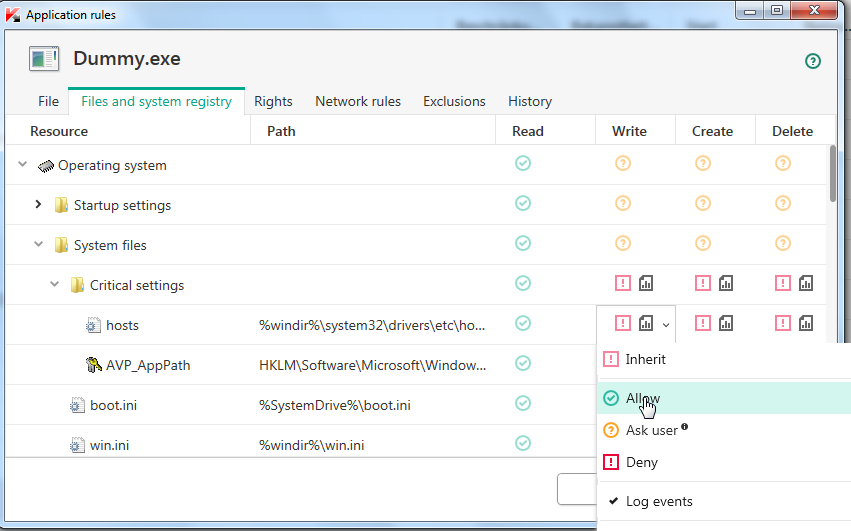Click Delete deny icon for hosts row
This screenshot has width=851, height=531.
[x=783, y=323]
